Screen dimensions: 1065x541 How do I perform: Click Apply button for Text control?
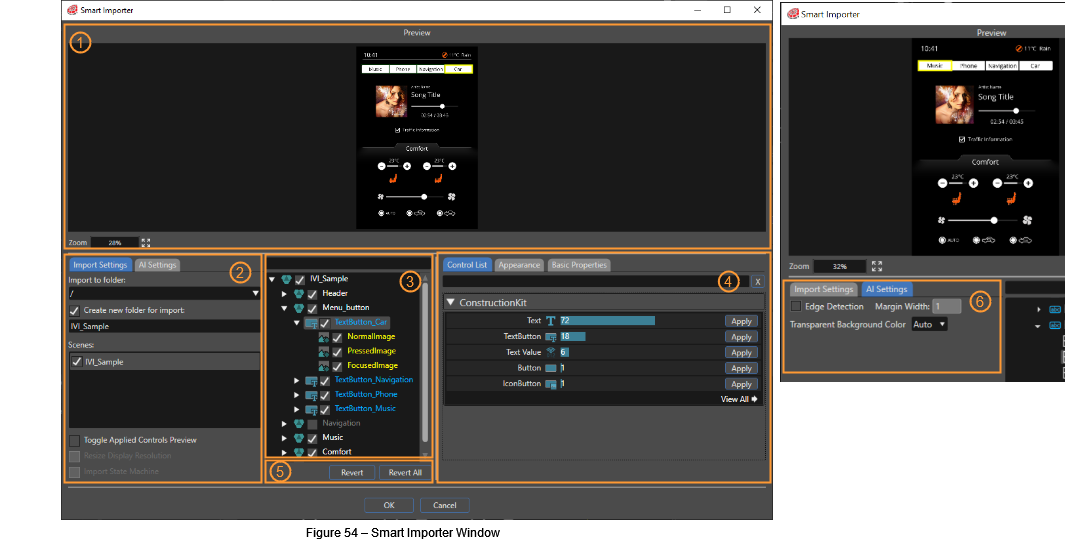(x=741, y=321)
